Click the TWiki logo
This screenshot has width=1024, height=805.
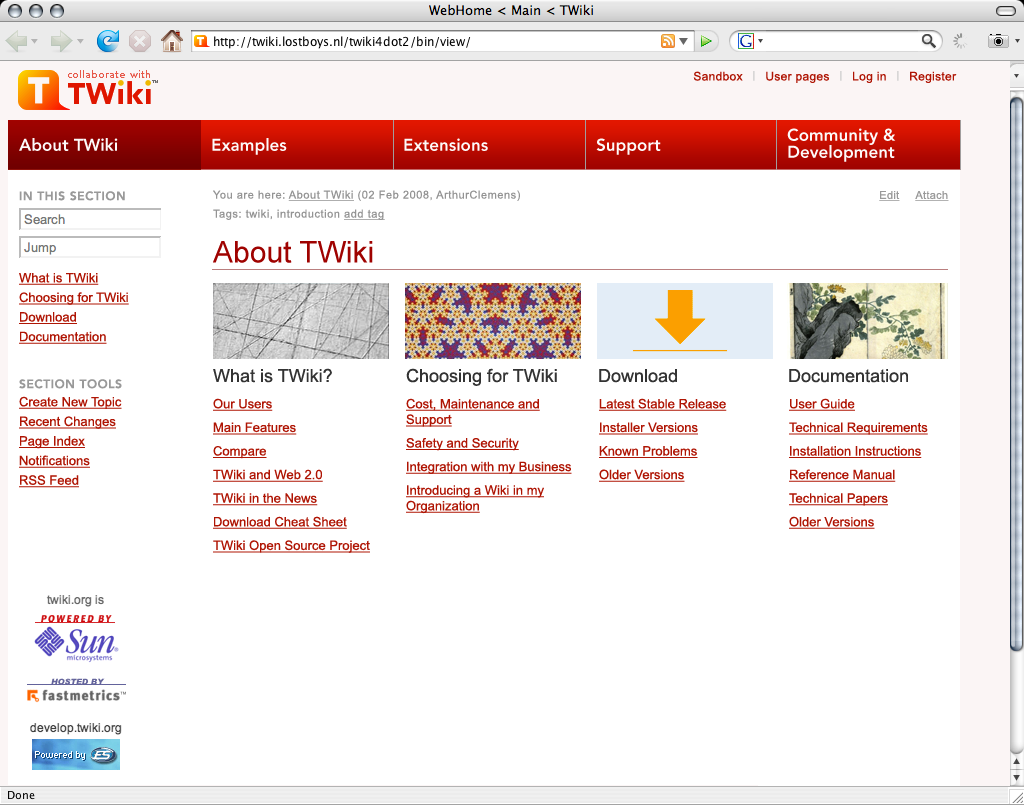87,89
